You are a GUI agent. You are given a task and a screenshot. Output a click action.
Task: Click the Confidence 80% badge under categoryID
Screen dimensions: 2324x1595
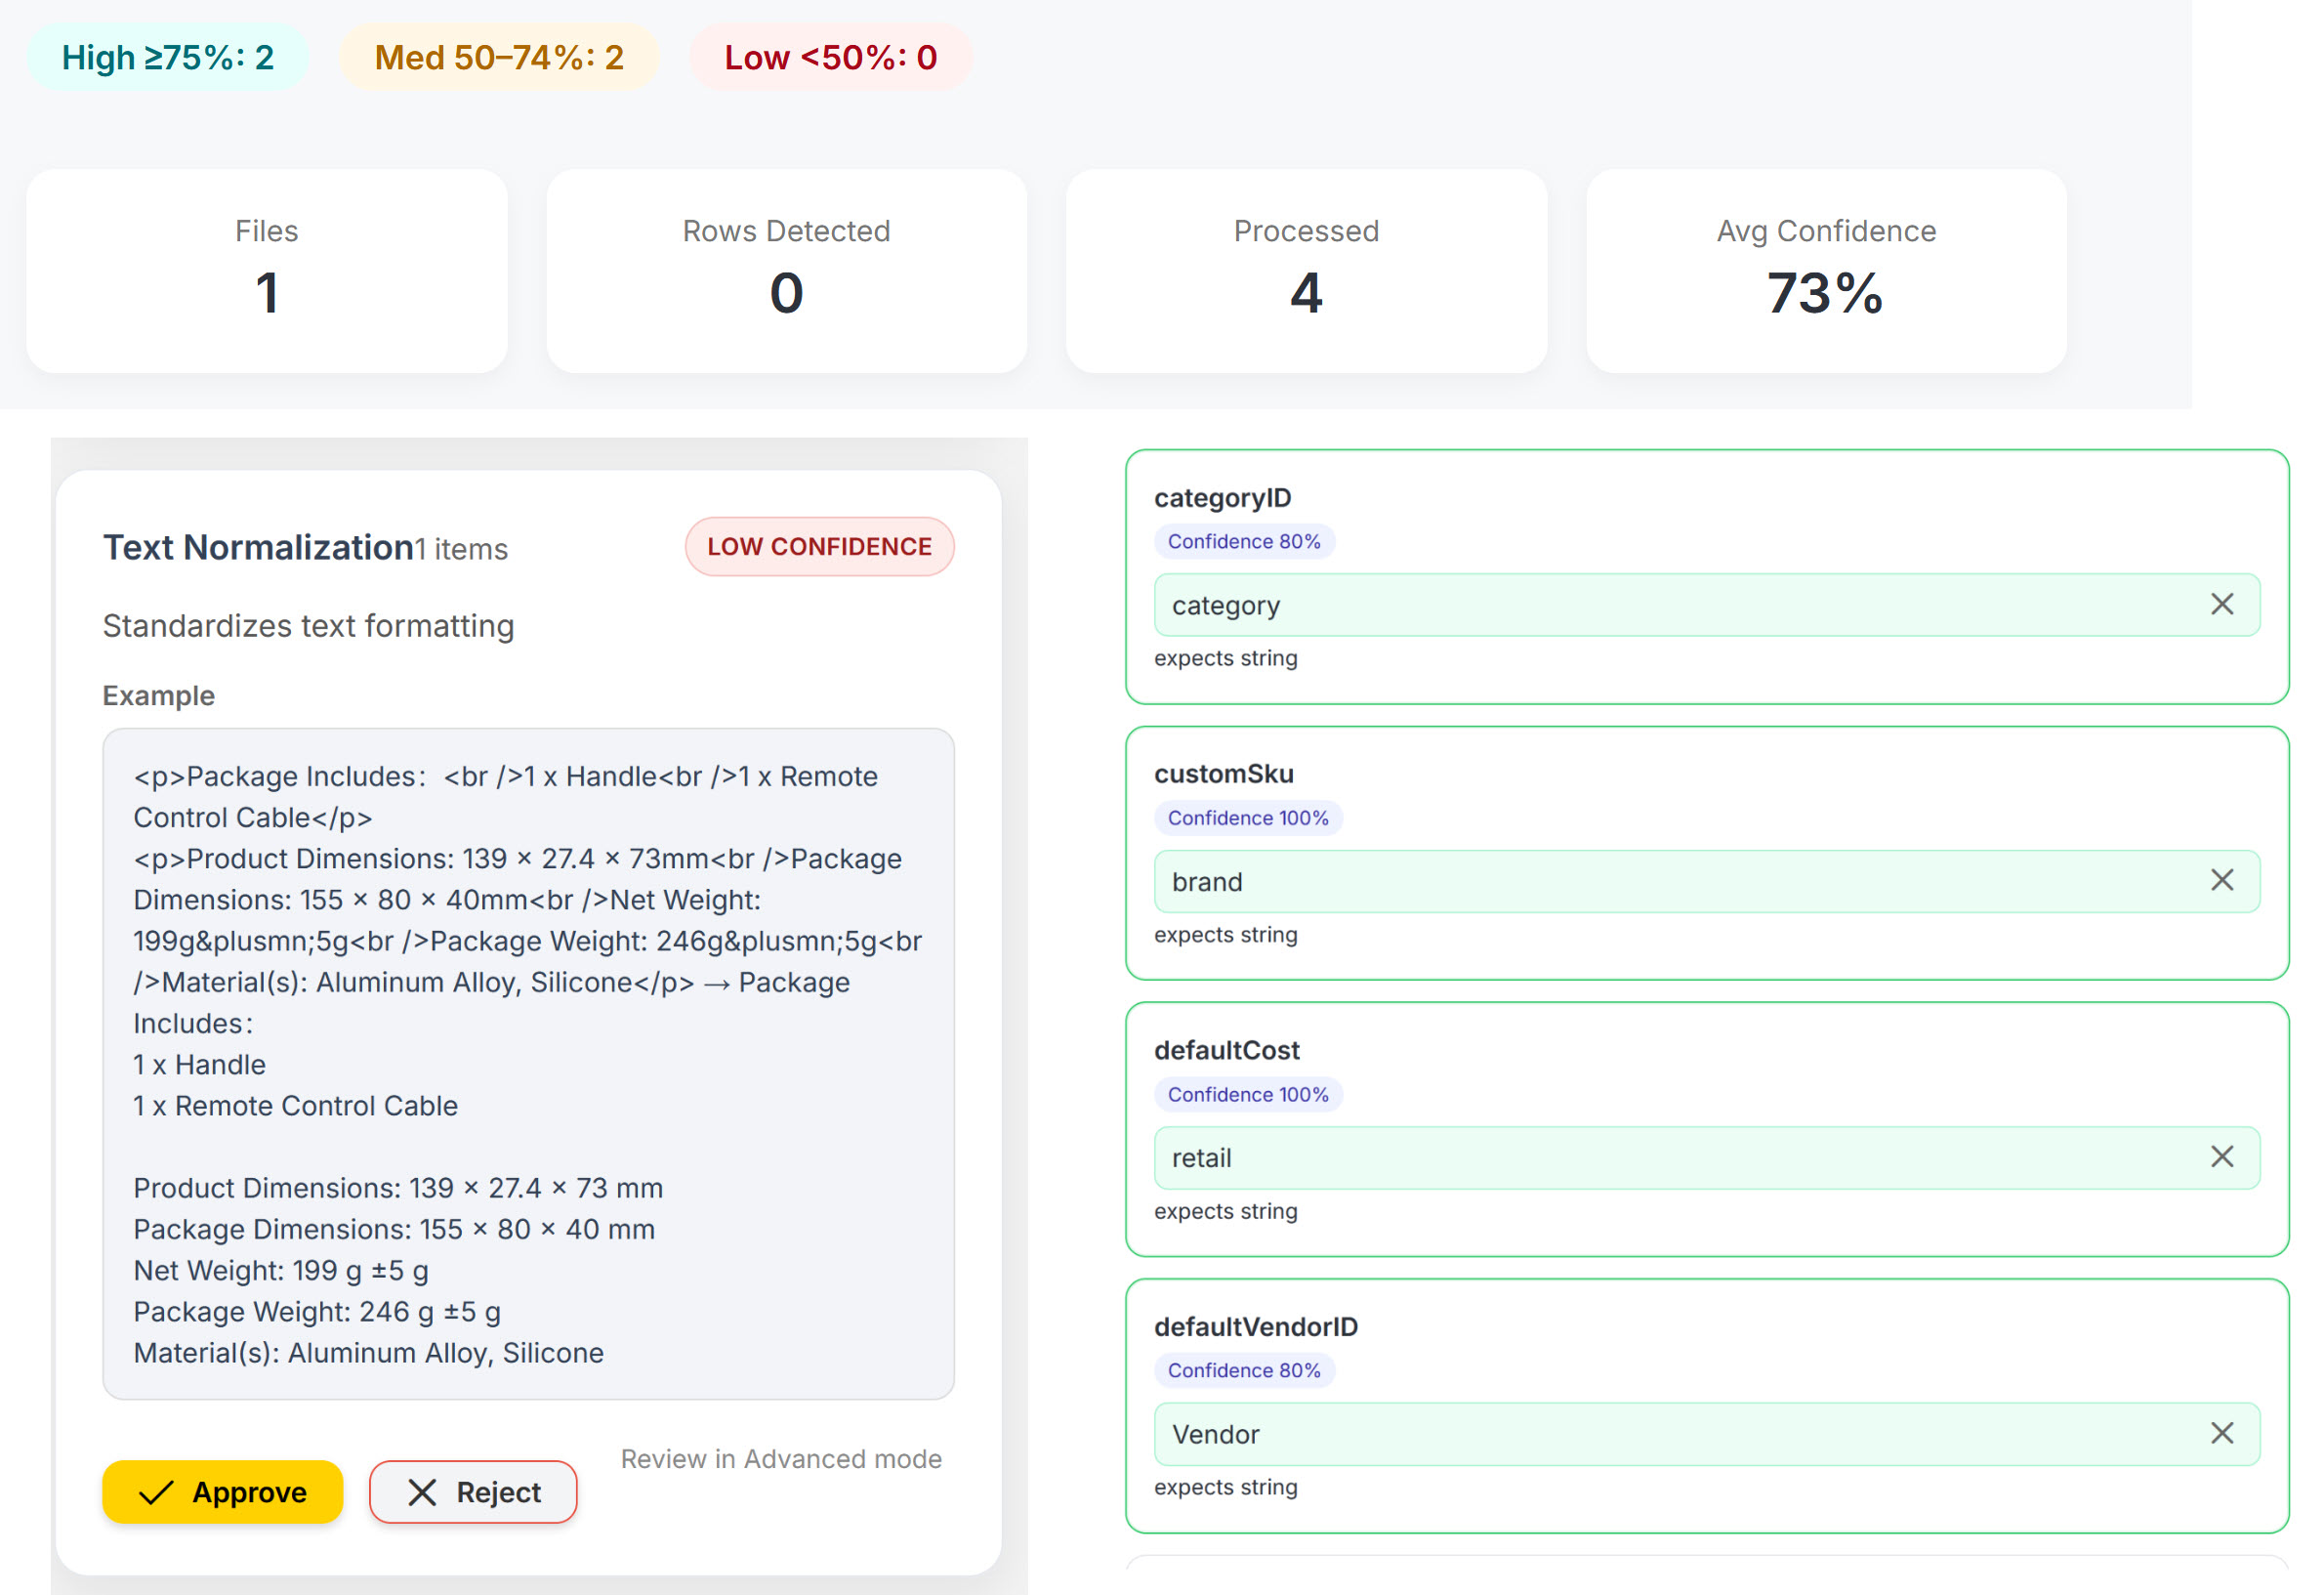coord(1244,541)
